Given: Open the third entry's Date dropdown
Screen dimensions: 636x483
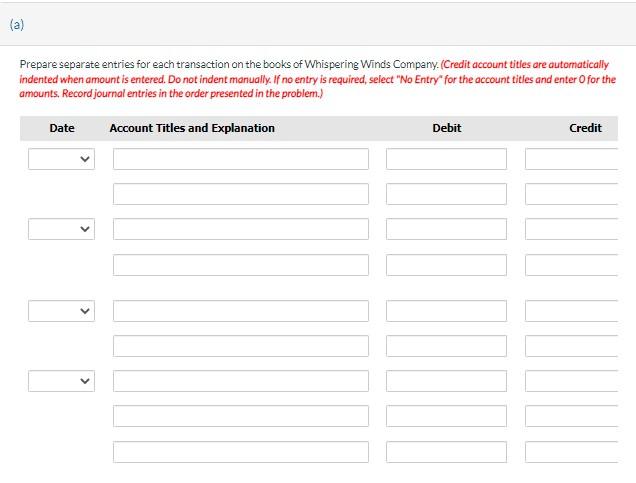Looking at the screenshot, I should (61, 311).
